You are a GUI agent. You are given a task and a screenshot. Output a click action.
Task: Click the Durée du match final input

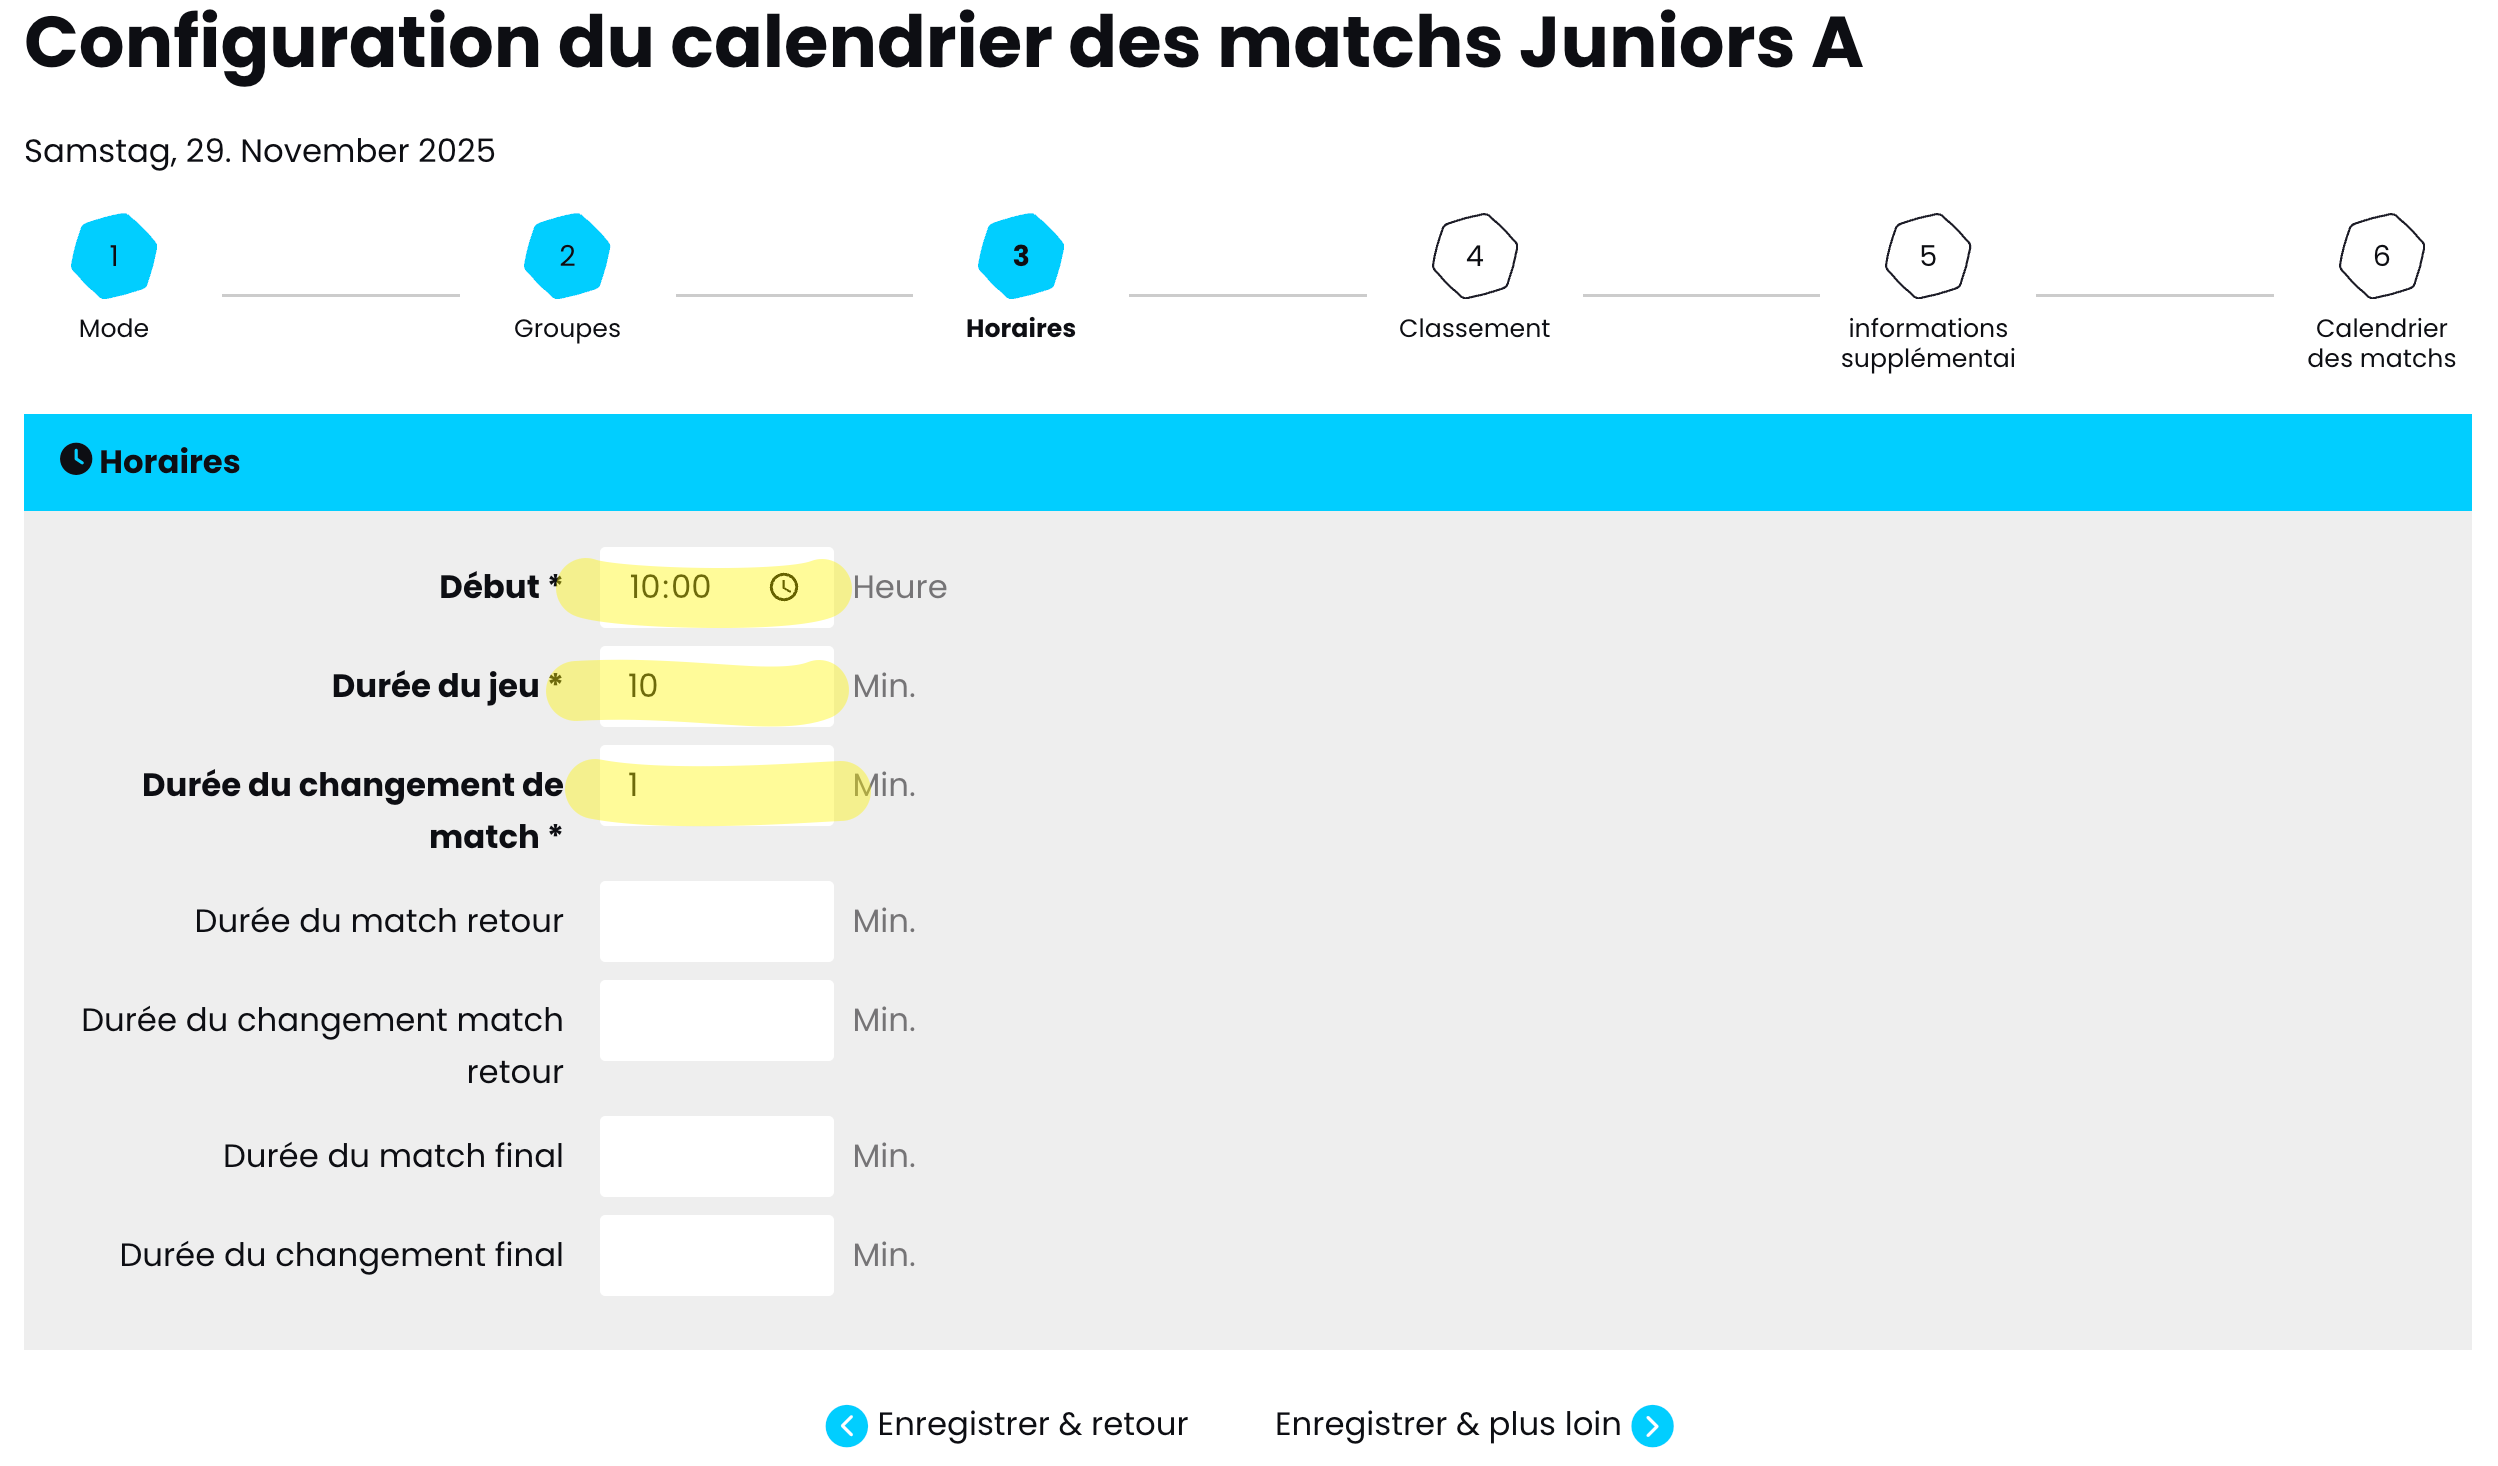point(716,1156)
